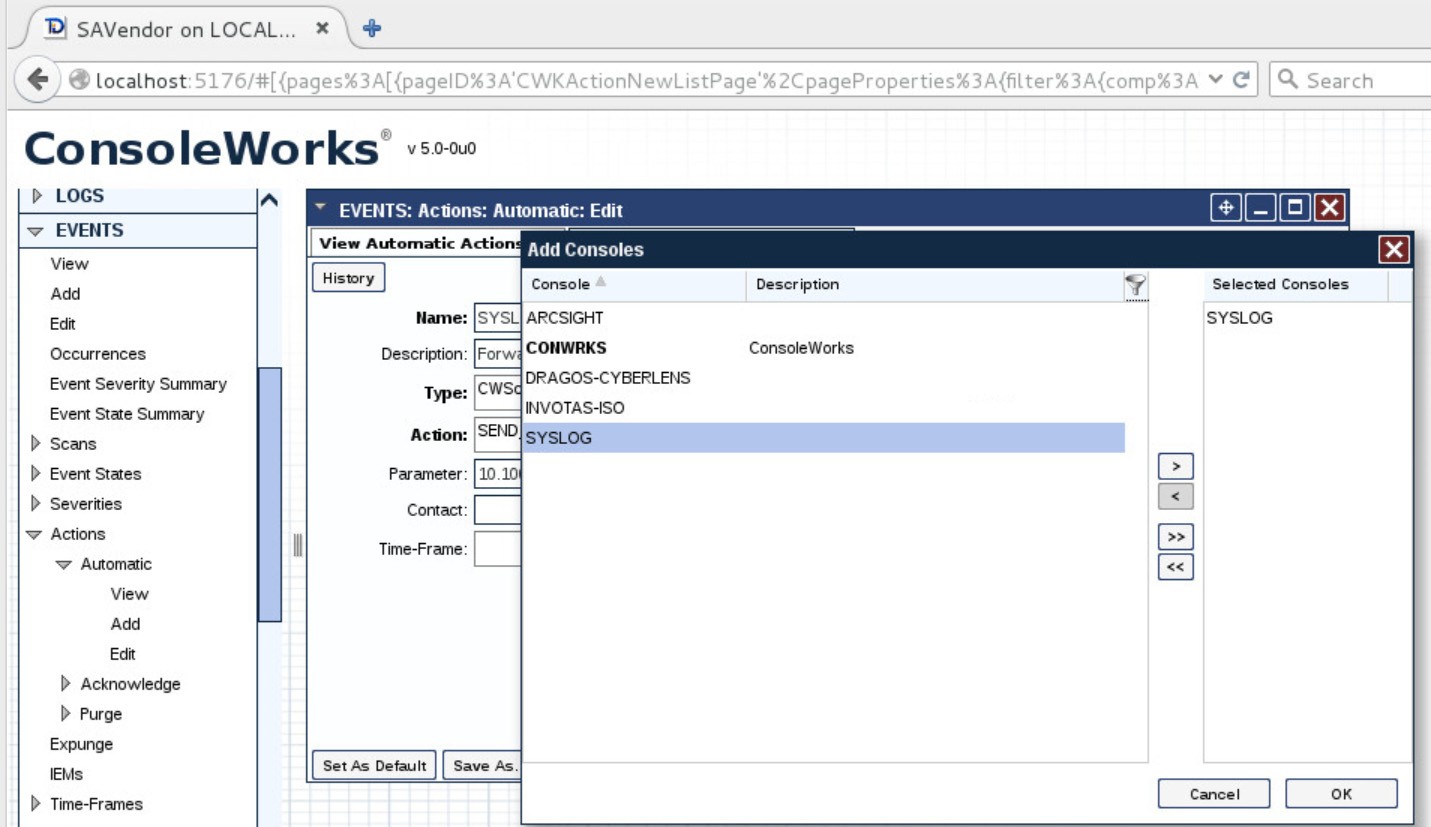The height and width of the screenshot is (827, 1431).
Task: Click the ConsoleWorks logo
Action: click(x=207, y=149)
